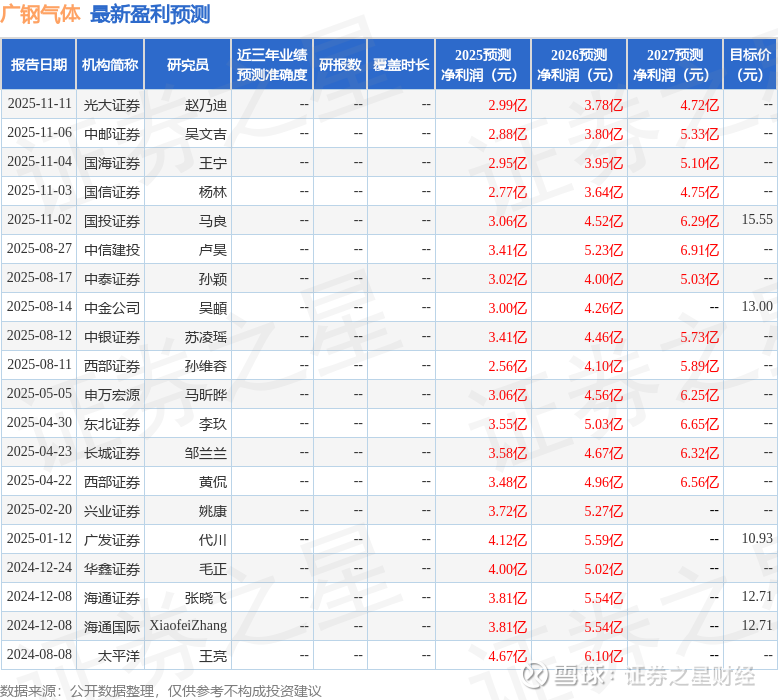Viewport: 778px width, 700px height.
Task: Select the 报告日期 column header
Action: click(x=39, y=64)
